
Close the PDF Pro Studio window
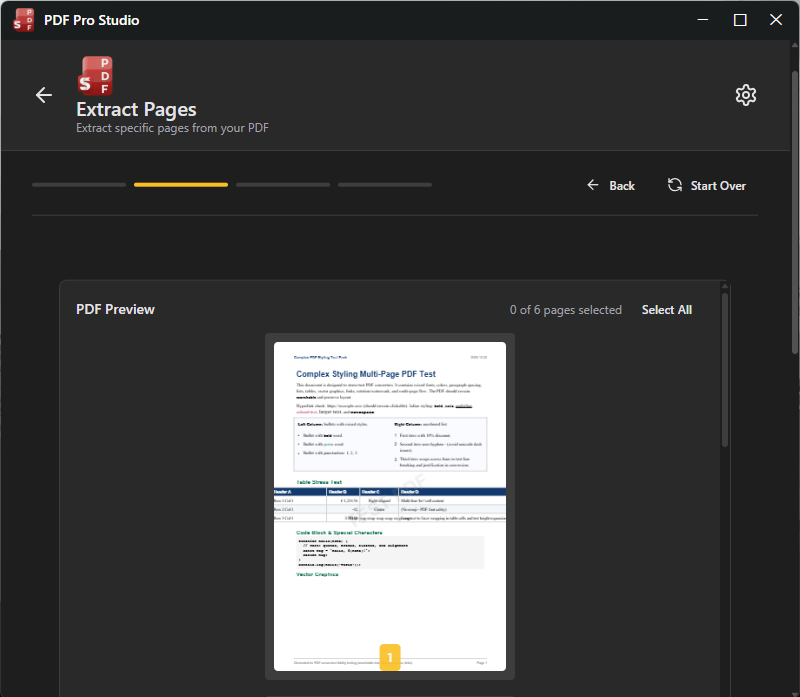click(x=776, y=20)
